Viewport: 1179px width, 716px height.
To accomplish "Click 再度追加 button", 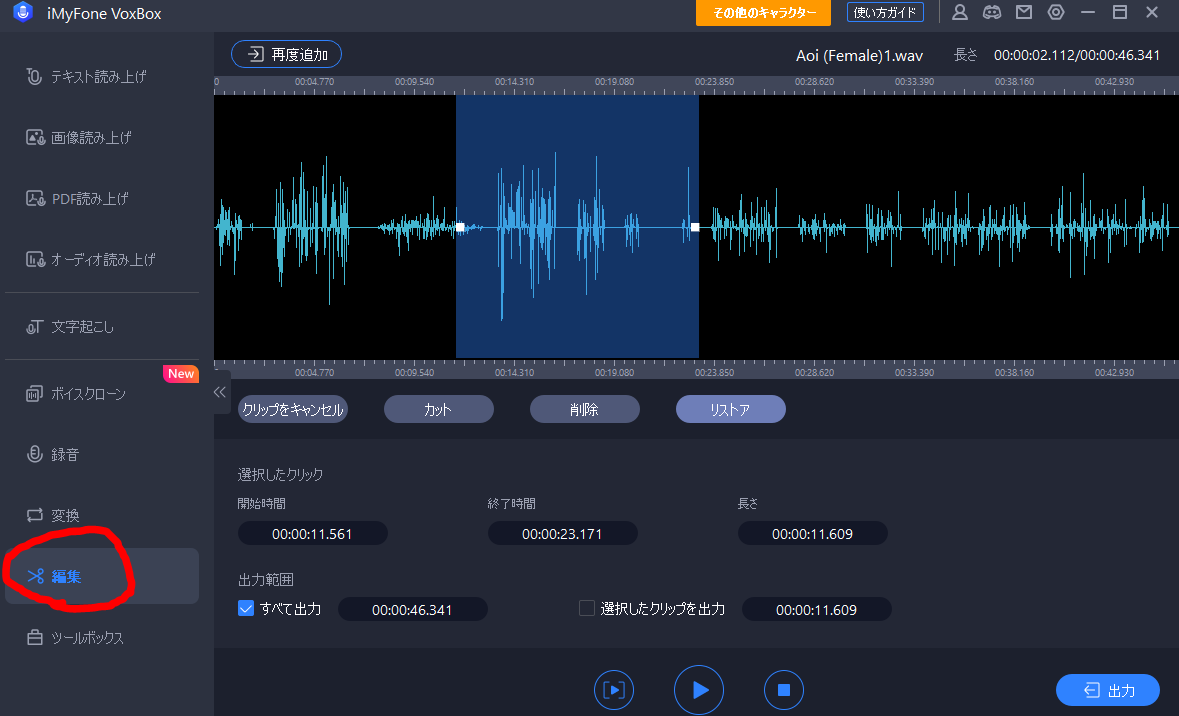I will coord(286,54).
